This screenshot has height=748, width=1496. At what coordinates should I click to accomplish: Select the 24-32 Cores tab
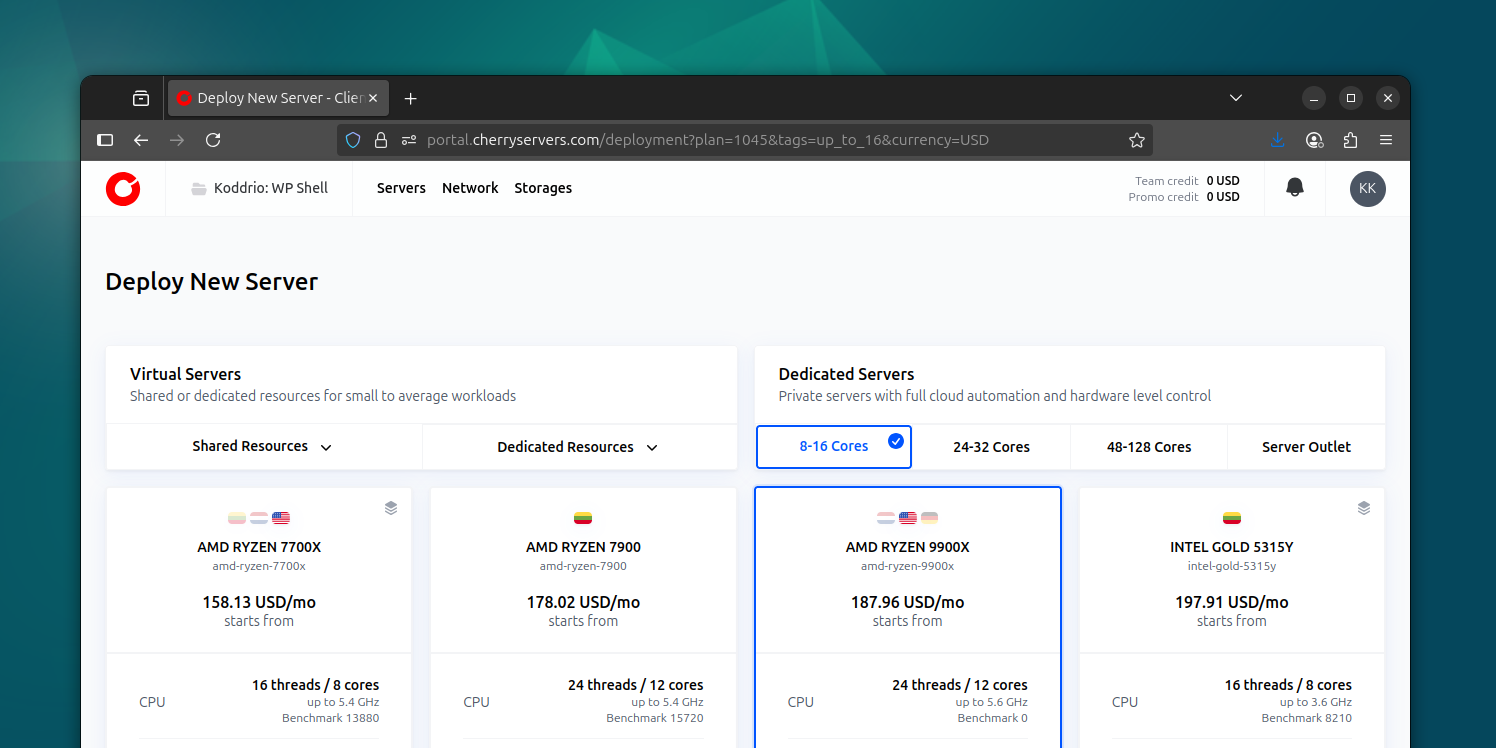tap(991, 447)
